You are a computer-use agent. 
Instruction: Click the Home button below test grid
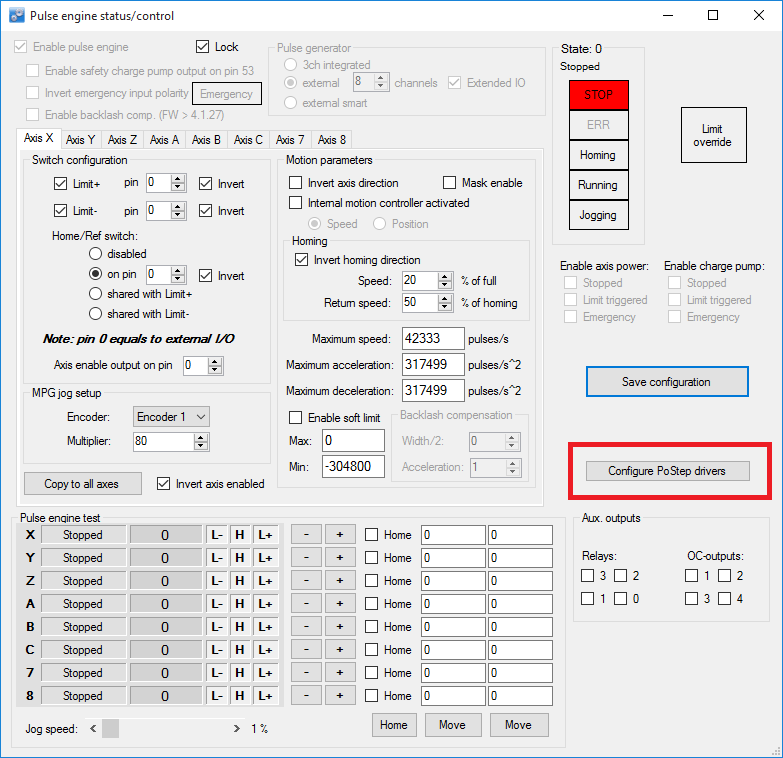point(393,725)
